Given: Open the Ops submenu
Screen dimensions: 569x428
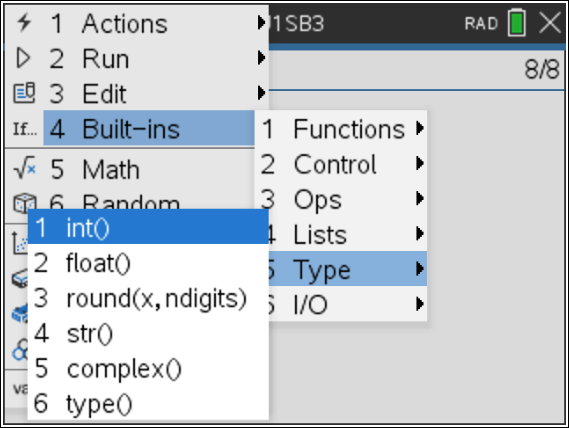Looking at the screenshot, I should pyautogui.click(x=341, y=198).
